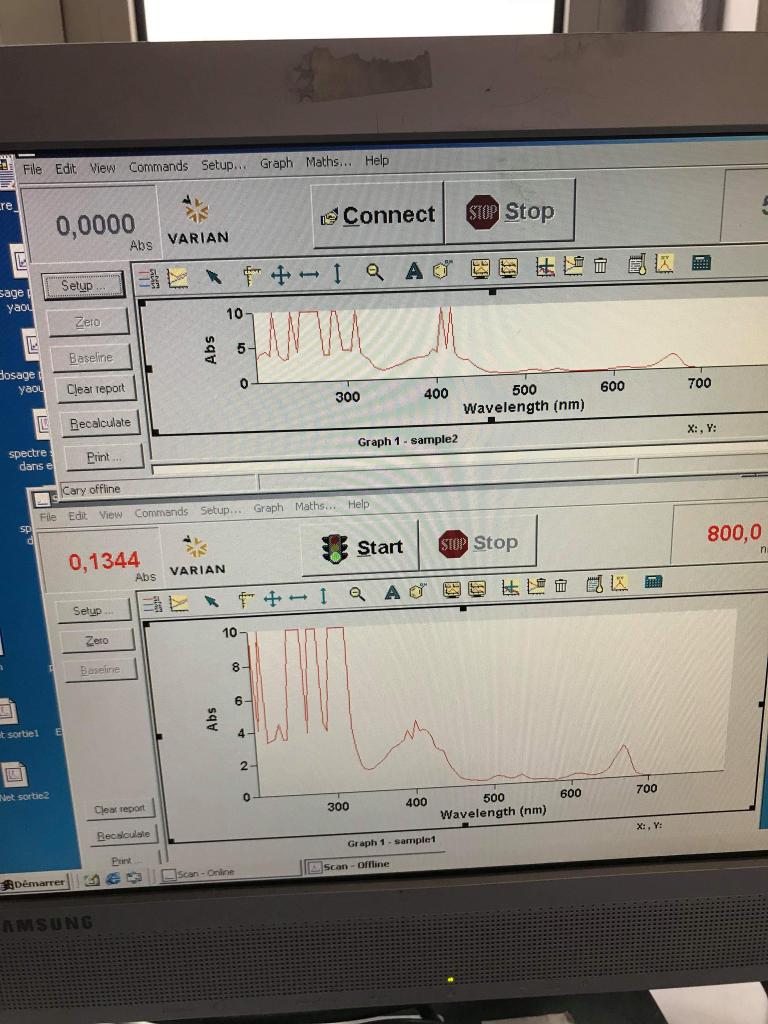Open Commands menu in upper Scan window

(x=158, y=167)
